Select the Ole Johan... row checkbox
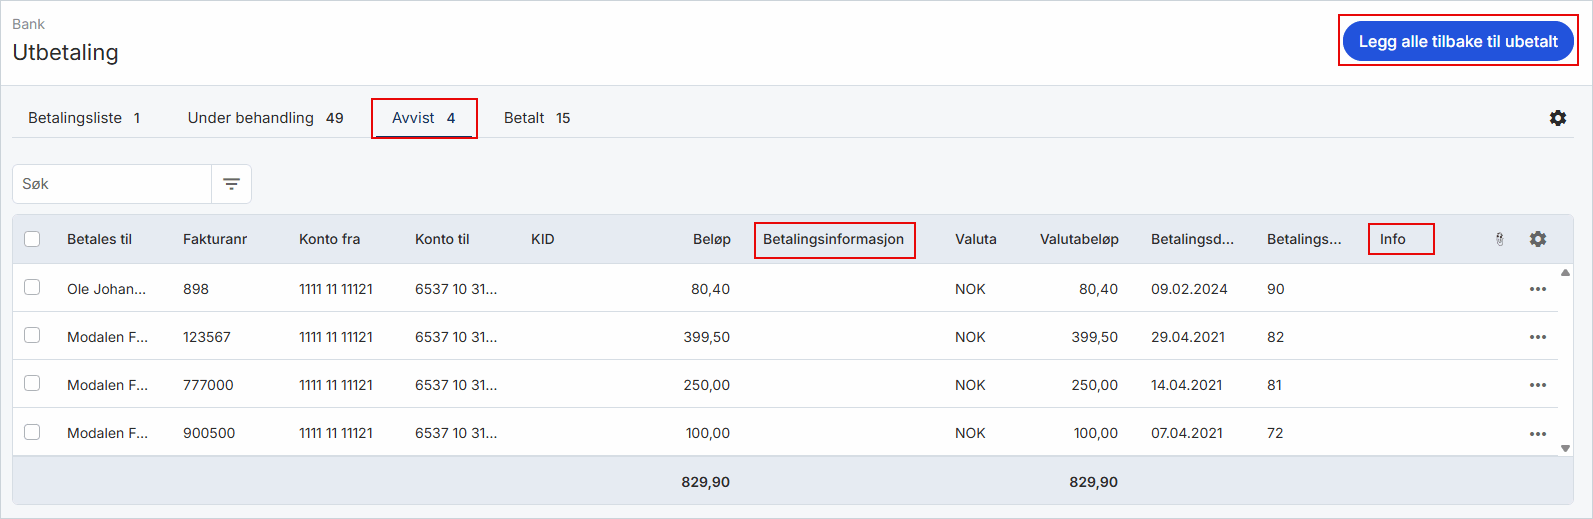 [32, 287]
